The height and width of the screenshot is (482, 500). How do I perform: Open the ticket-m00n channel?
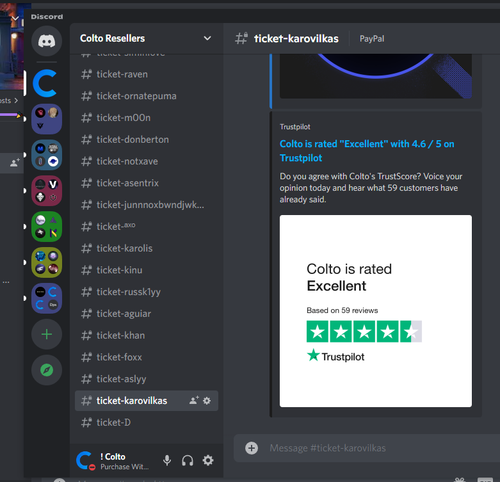[147, 118]
